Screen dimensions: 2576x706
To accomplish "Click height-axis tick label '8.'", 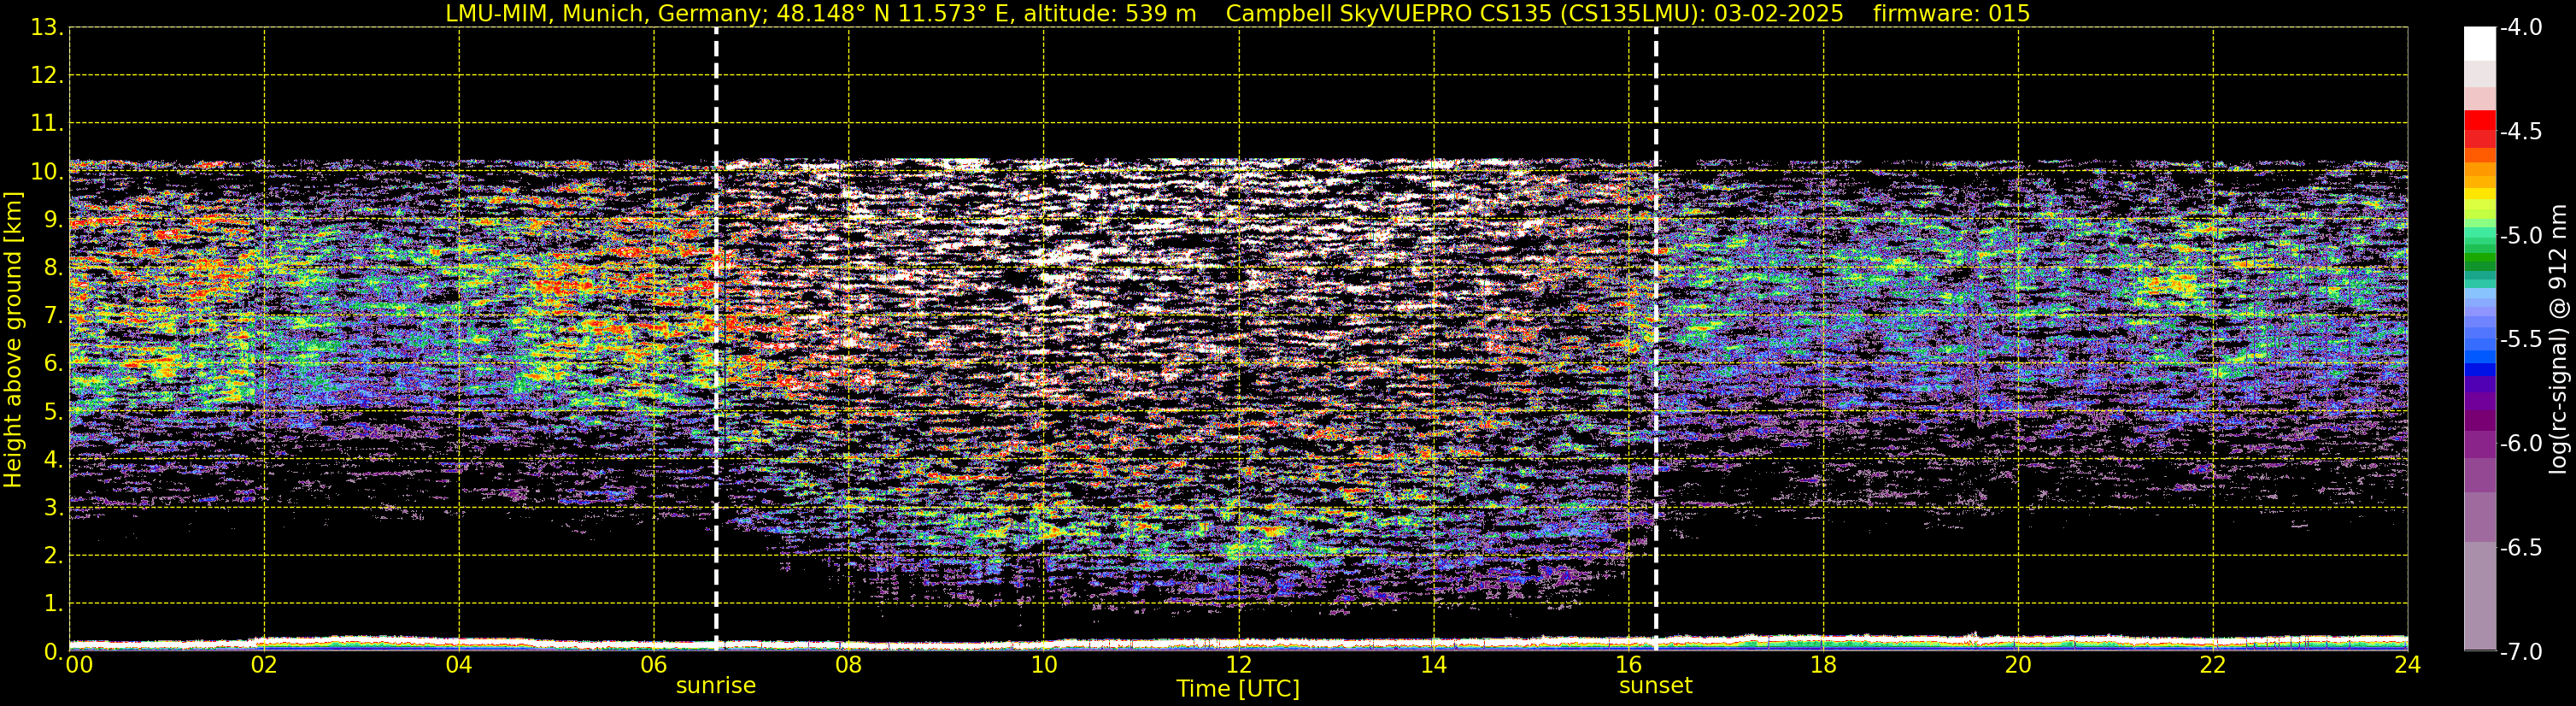I will 53,267.
